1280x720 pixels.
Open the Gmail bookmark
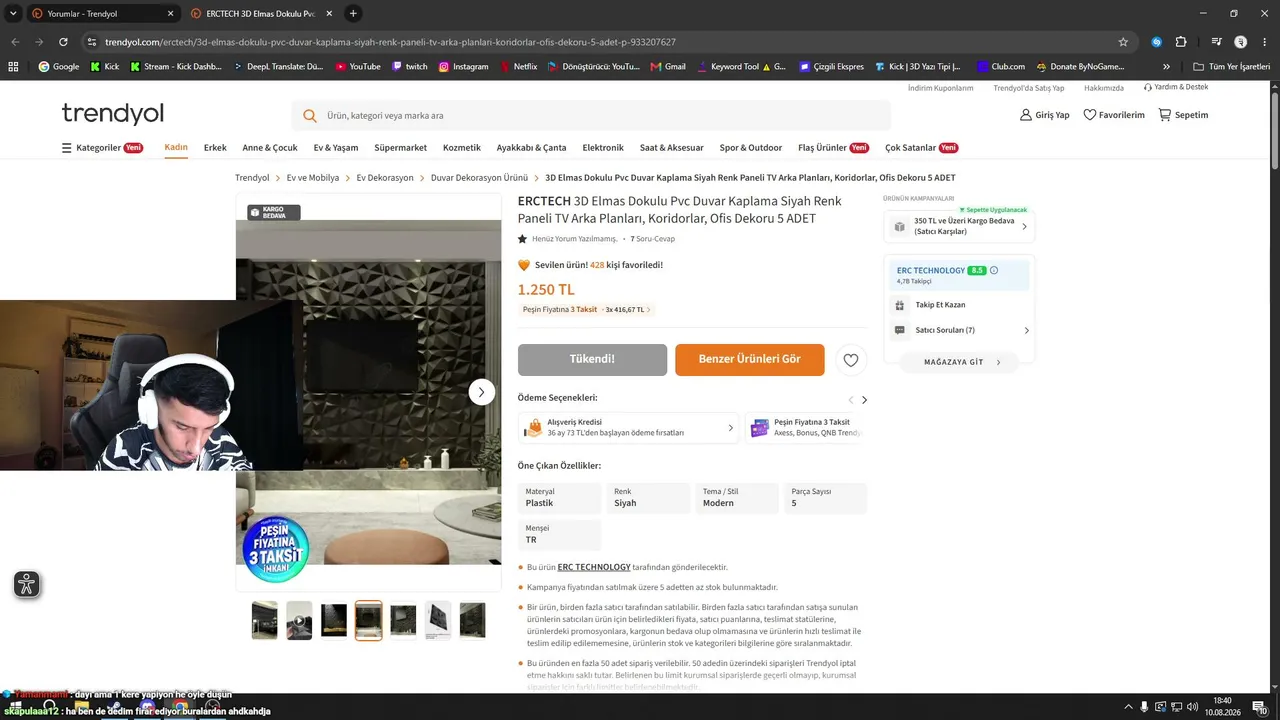click(x=668, y=67)
